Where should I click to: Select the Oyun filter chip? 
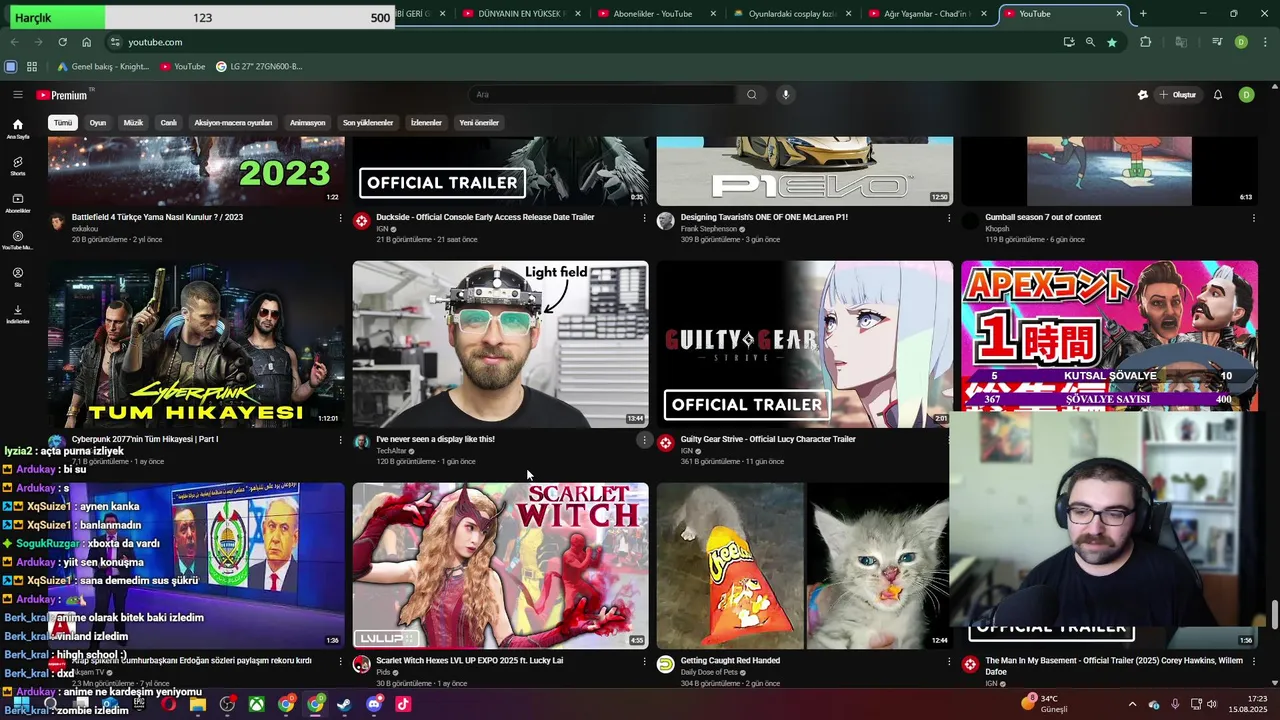click(98, 123)
